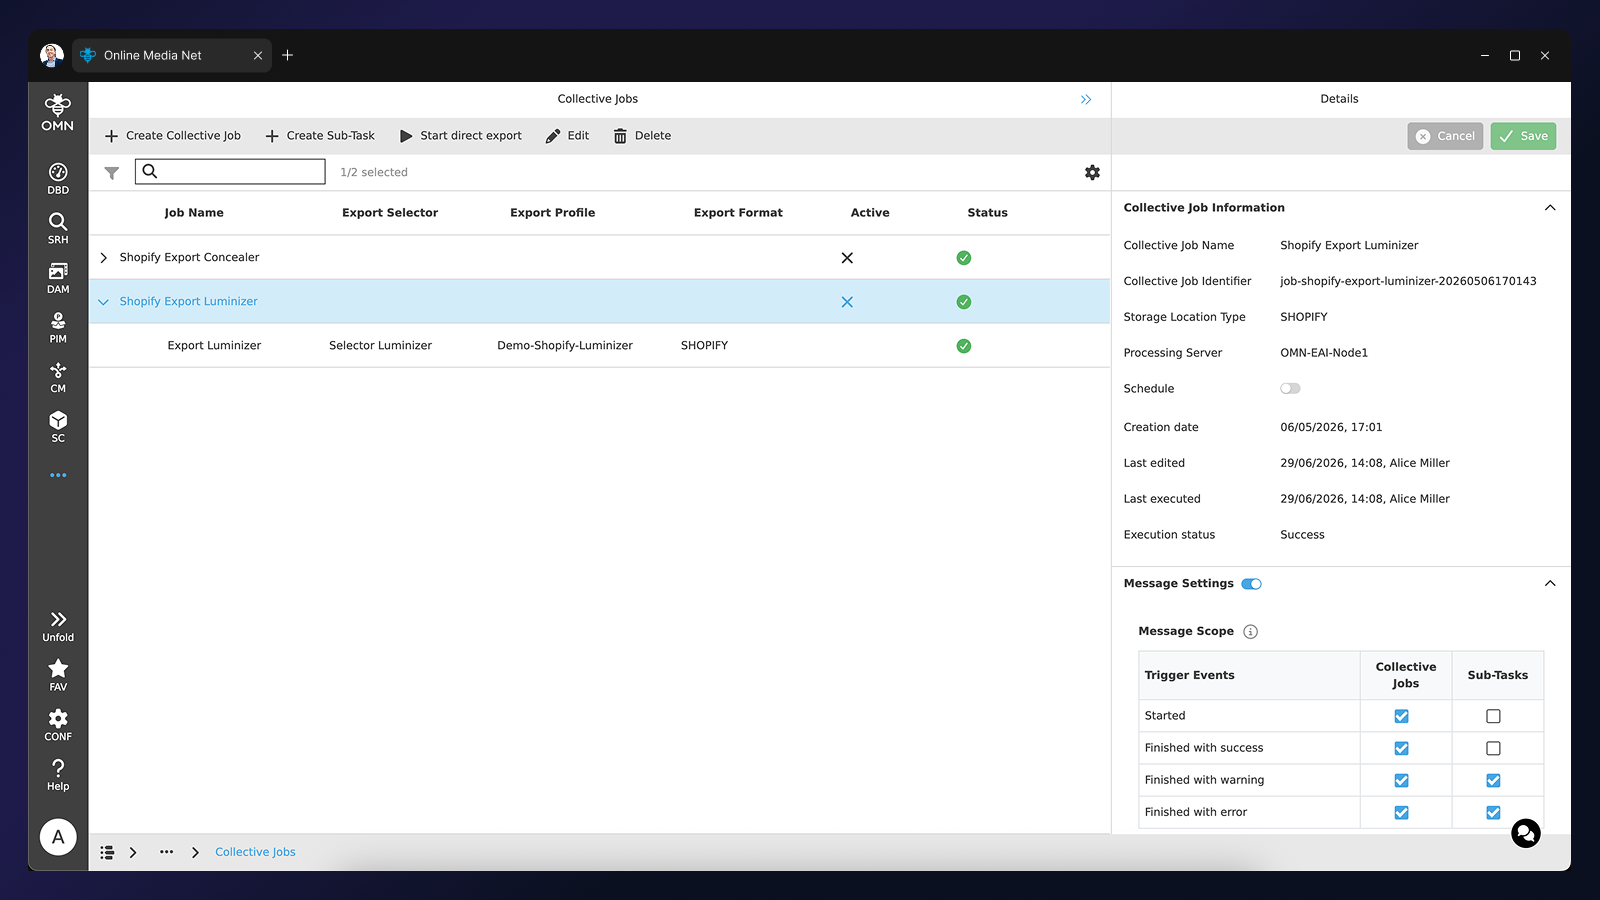1600x900 pixels.
Task: Click the Edit toolbar item
Action: [x=567, y=136]
